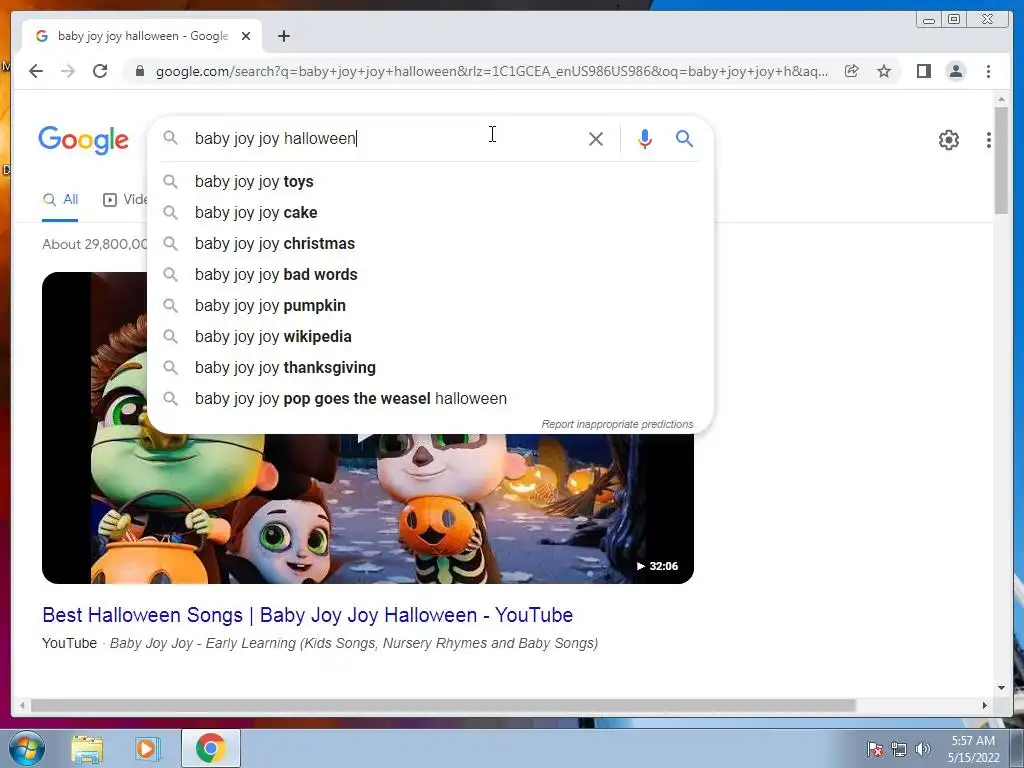Click the vertical scrollbar up arrow

1001,99
